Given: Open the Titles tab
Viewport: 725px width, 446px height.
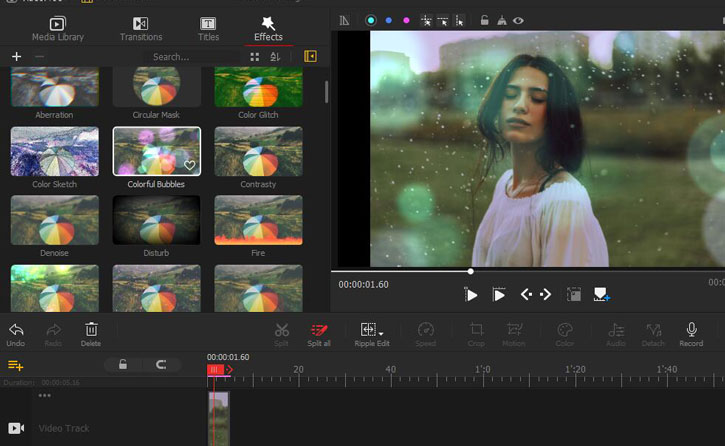Looking at the screenshot, I should (208, 29).
